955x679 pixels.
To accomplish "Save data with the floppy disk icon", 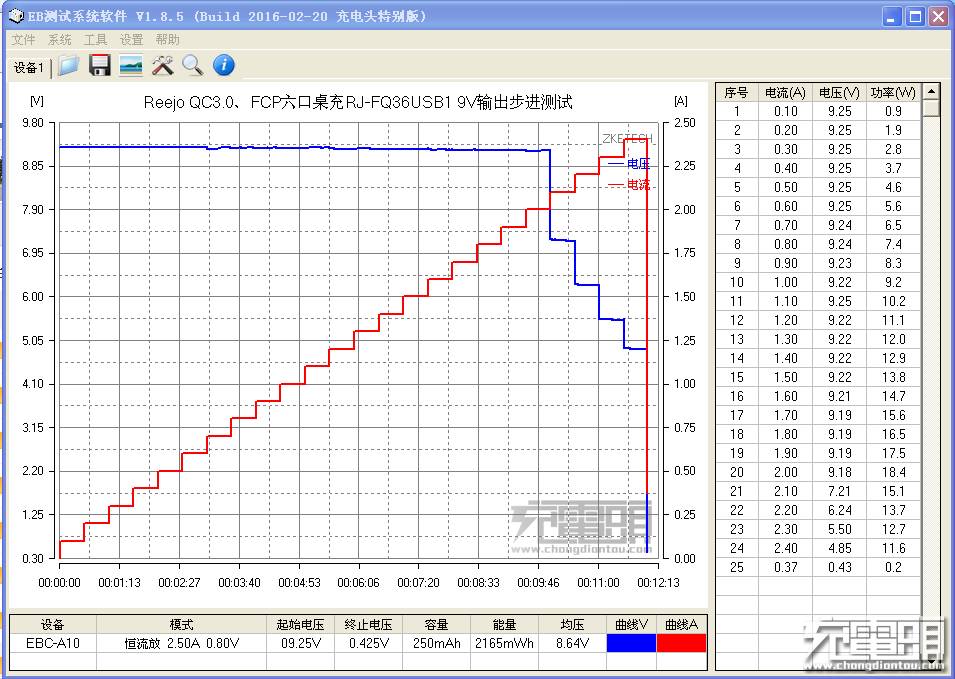I will pyautogui.click(x=100, y=65).
